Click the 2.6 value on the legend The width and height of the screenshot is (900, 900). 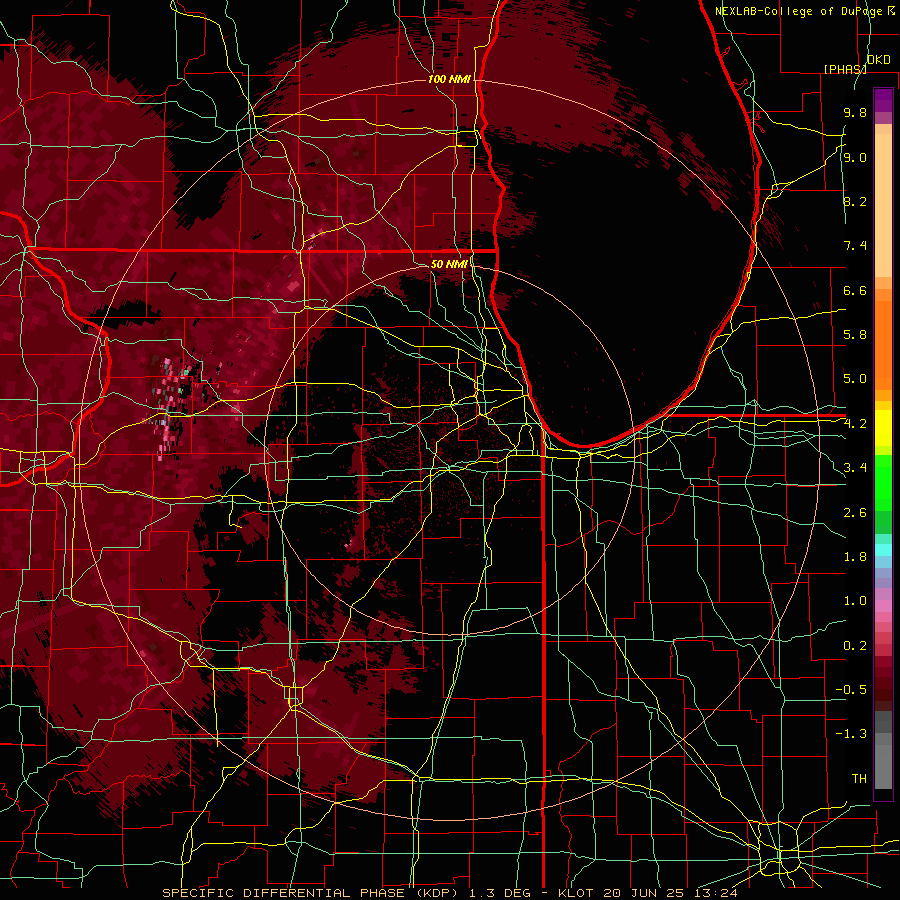pos(855,513)
